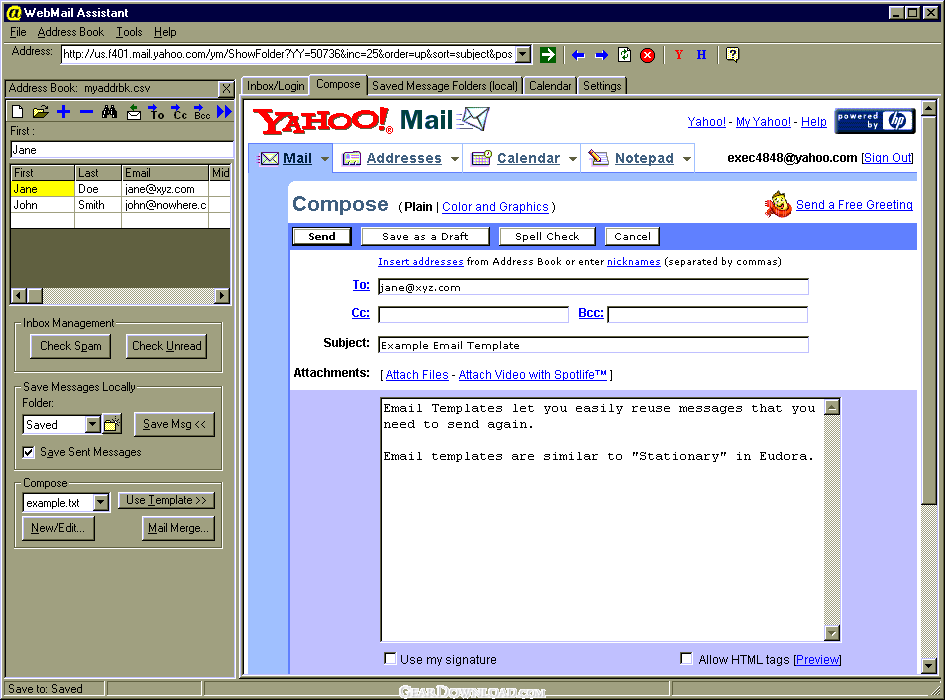Click the Attach Files link
The image size is (945, 700).
point(417,374)
